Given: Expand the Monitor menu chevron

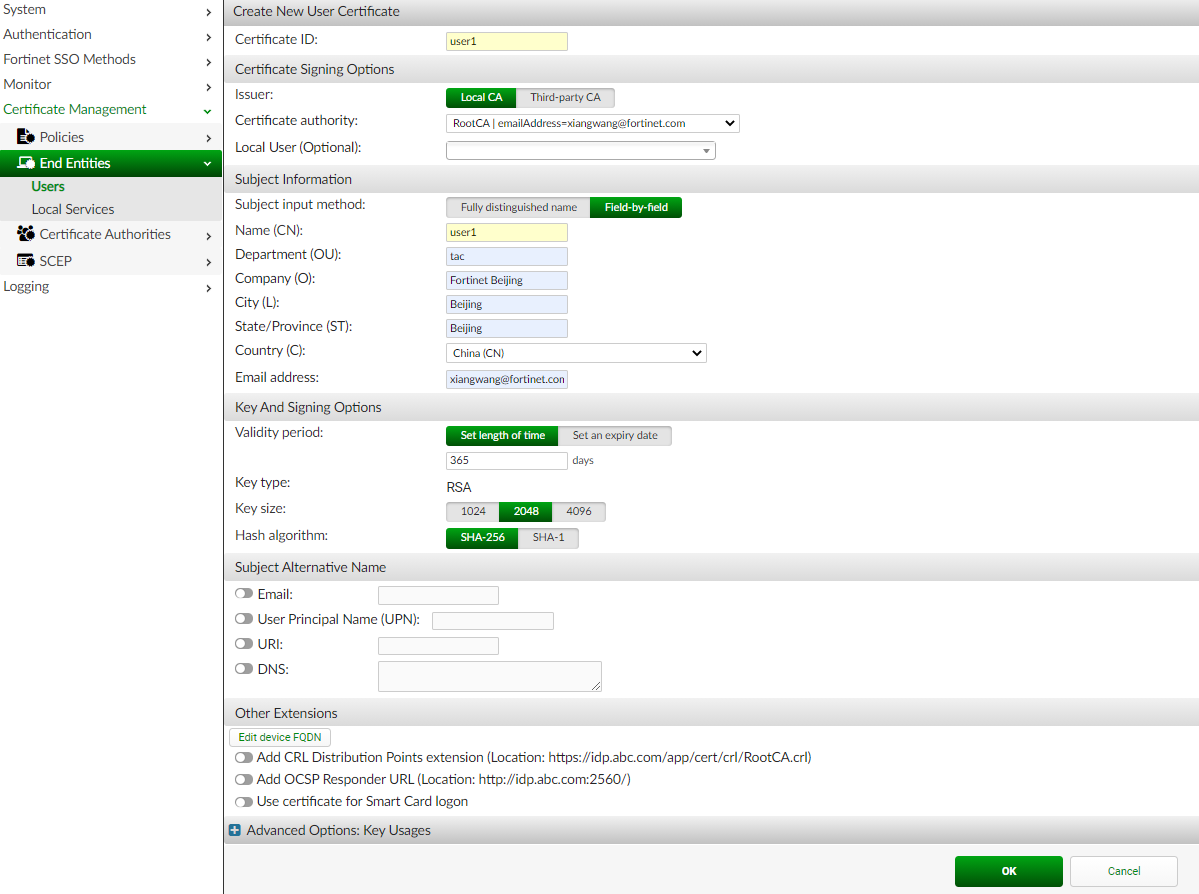Looking at the screenshot, I should [x=208, y=87].
